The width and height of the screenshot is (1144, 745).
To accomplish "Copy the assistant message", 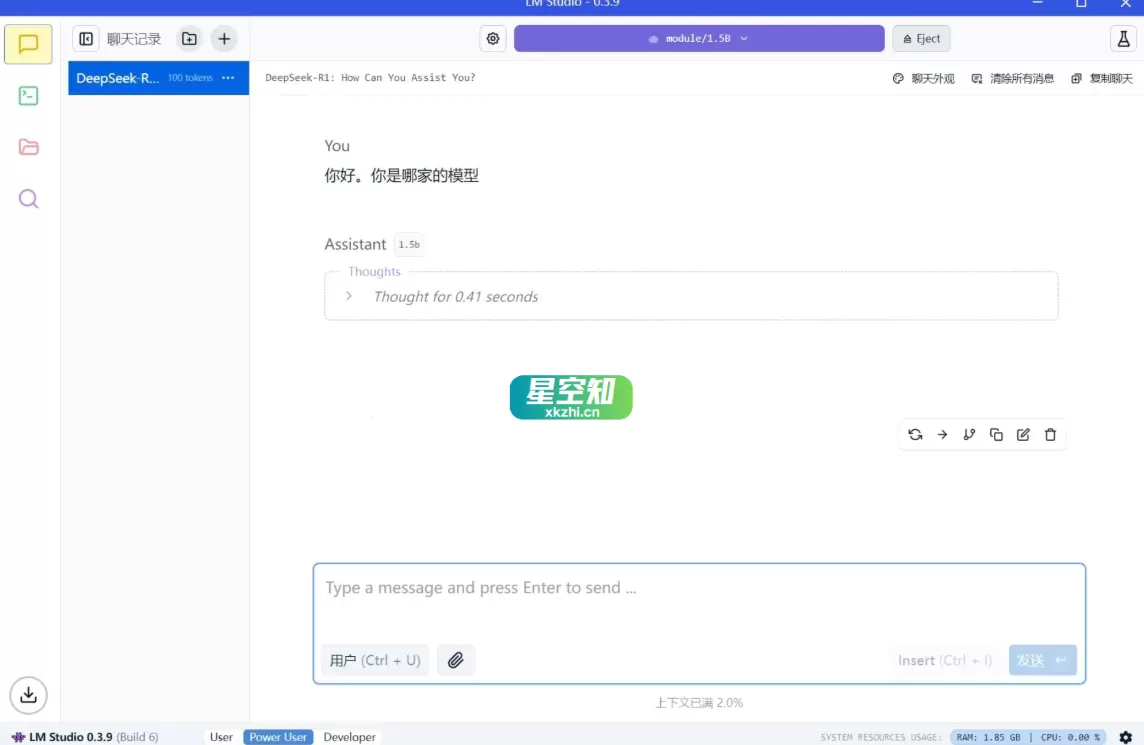I will pos(996,434).
